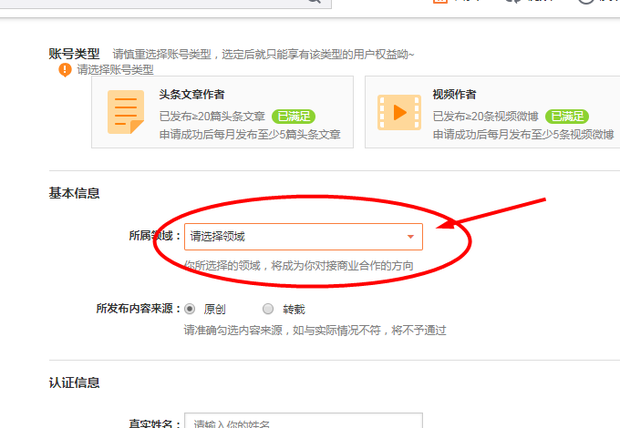Click the text 已发布≥20条视频微博
Viewport: 620px width, 428px height.
pos(486,116)
